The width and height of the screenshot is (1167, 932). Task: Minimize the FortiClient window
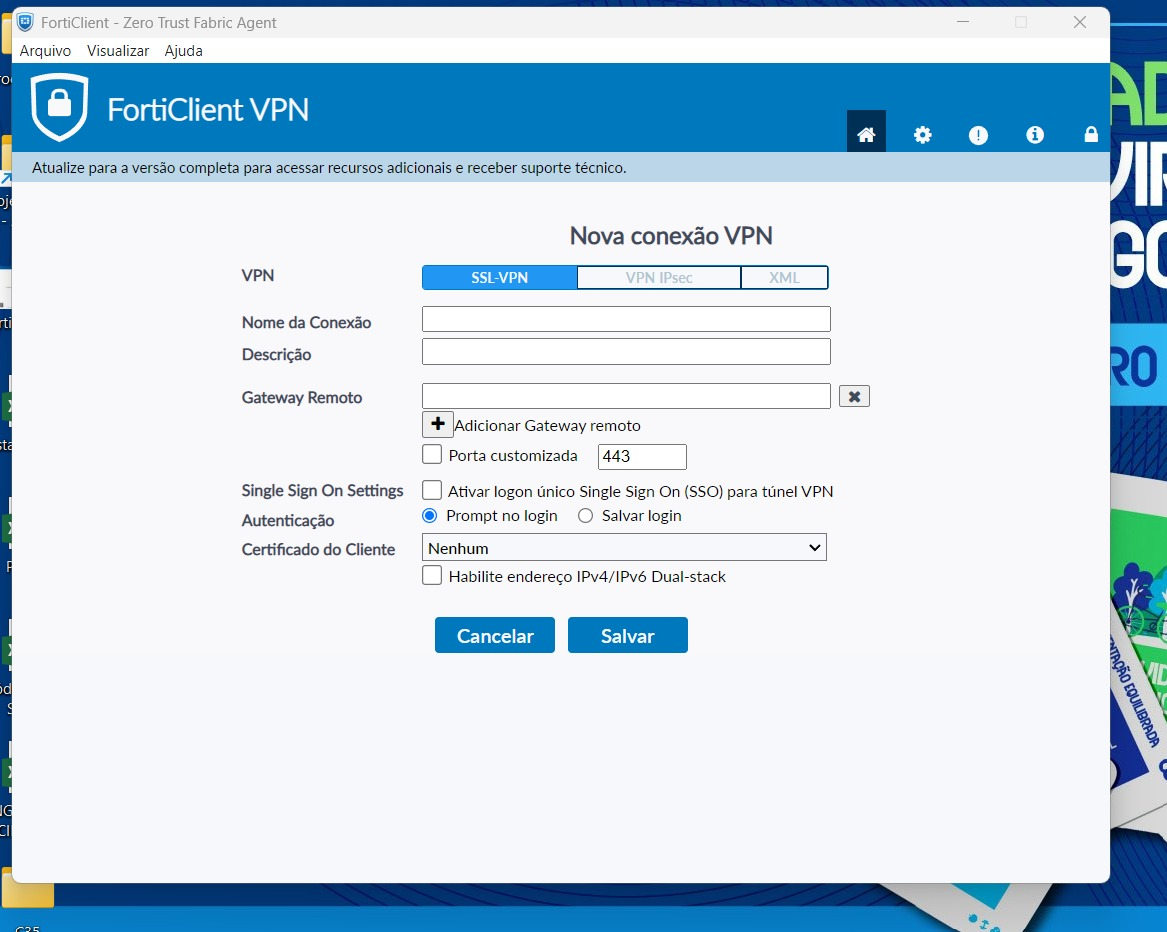coord(962,22)
